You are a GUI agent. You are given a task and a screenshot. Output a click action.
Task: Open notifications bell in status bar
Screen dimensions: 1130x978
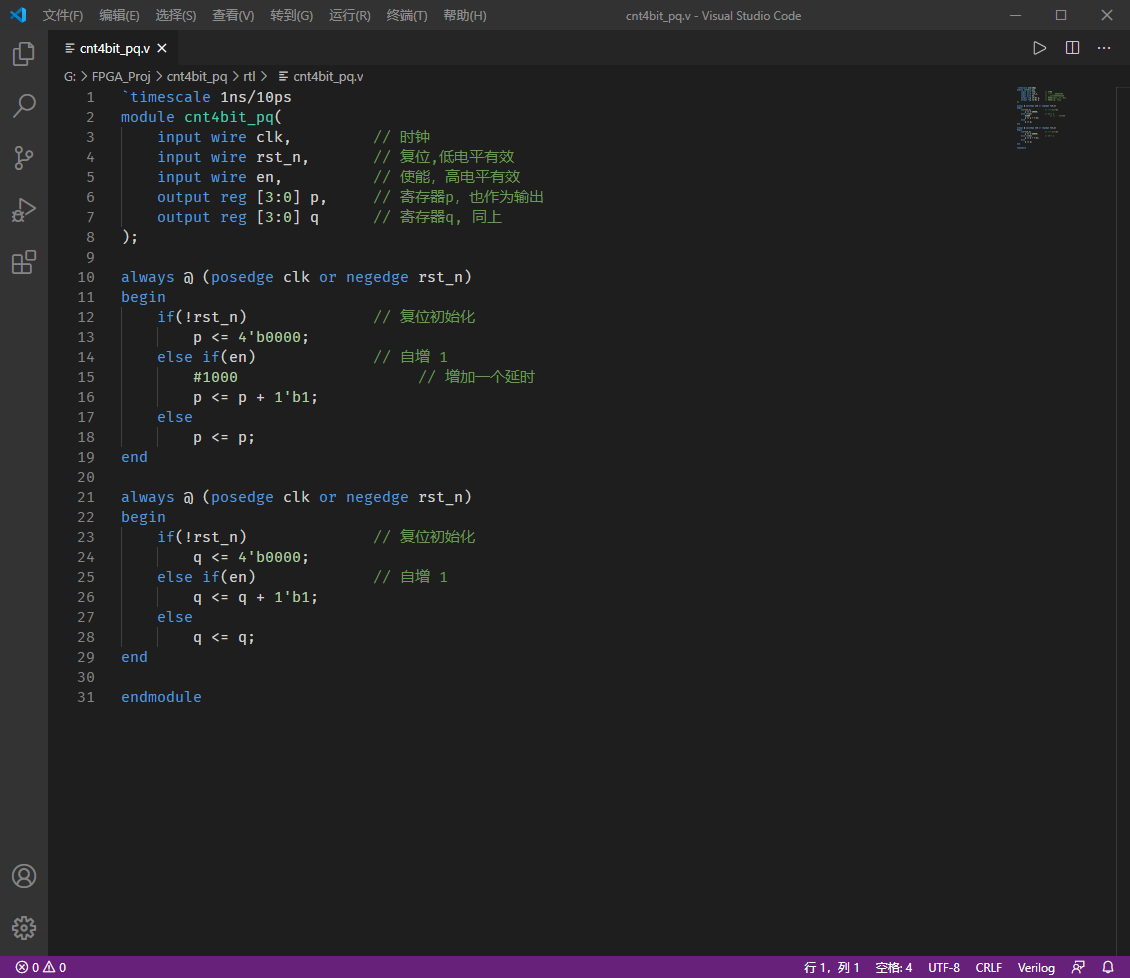point(1108,967)
